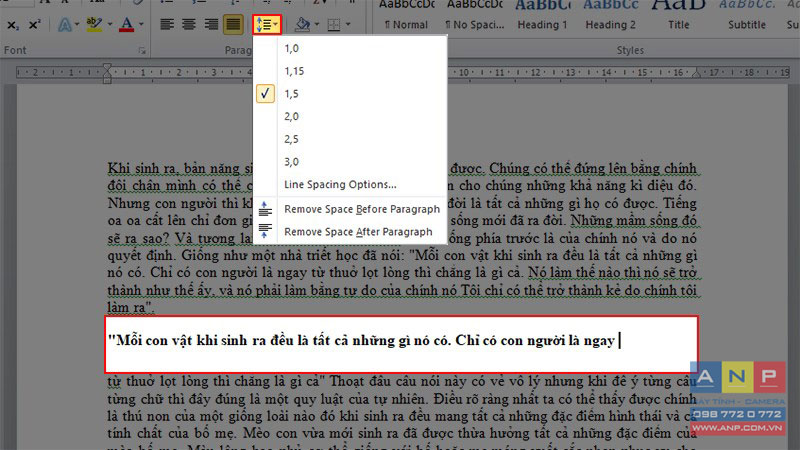Apply the Heading 2 style
The height and width of the screenshot is (450, 800).
[x=610, y=15]
